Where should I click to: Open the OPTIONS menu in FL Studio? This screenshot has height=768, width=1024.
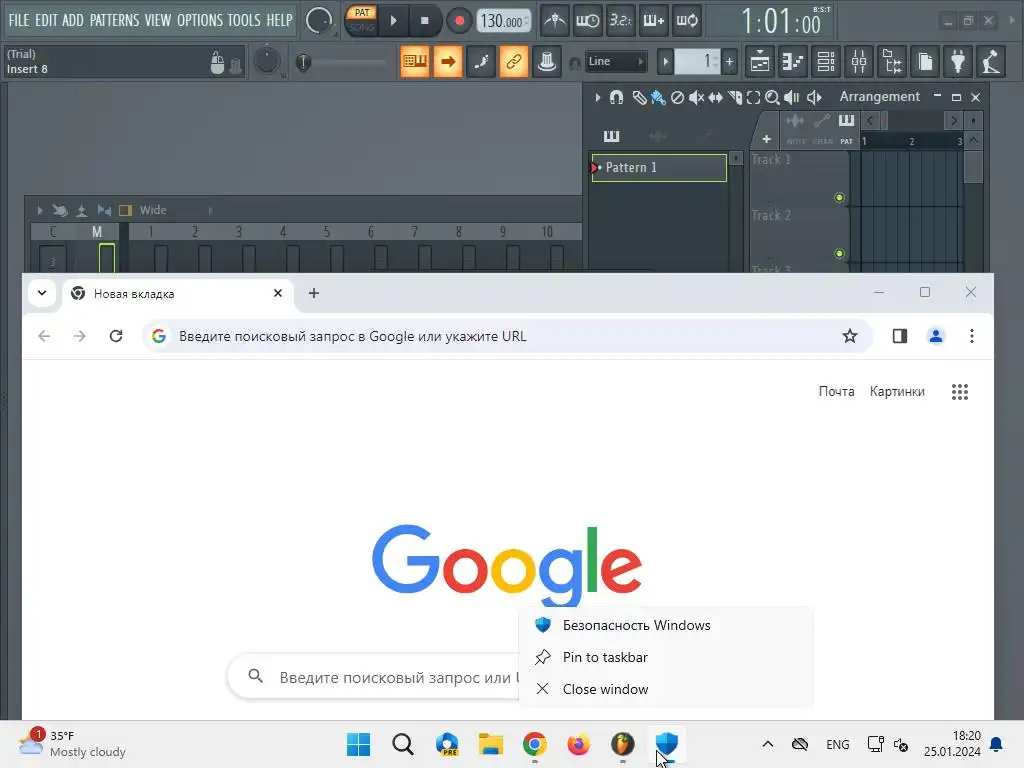coord(199,20)
